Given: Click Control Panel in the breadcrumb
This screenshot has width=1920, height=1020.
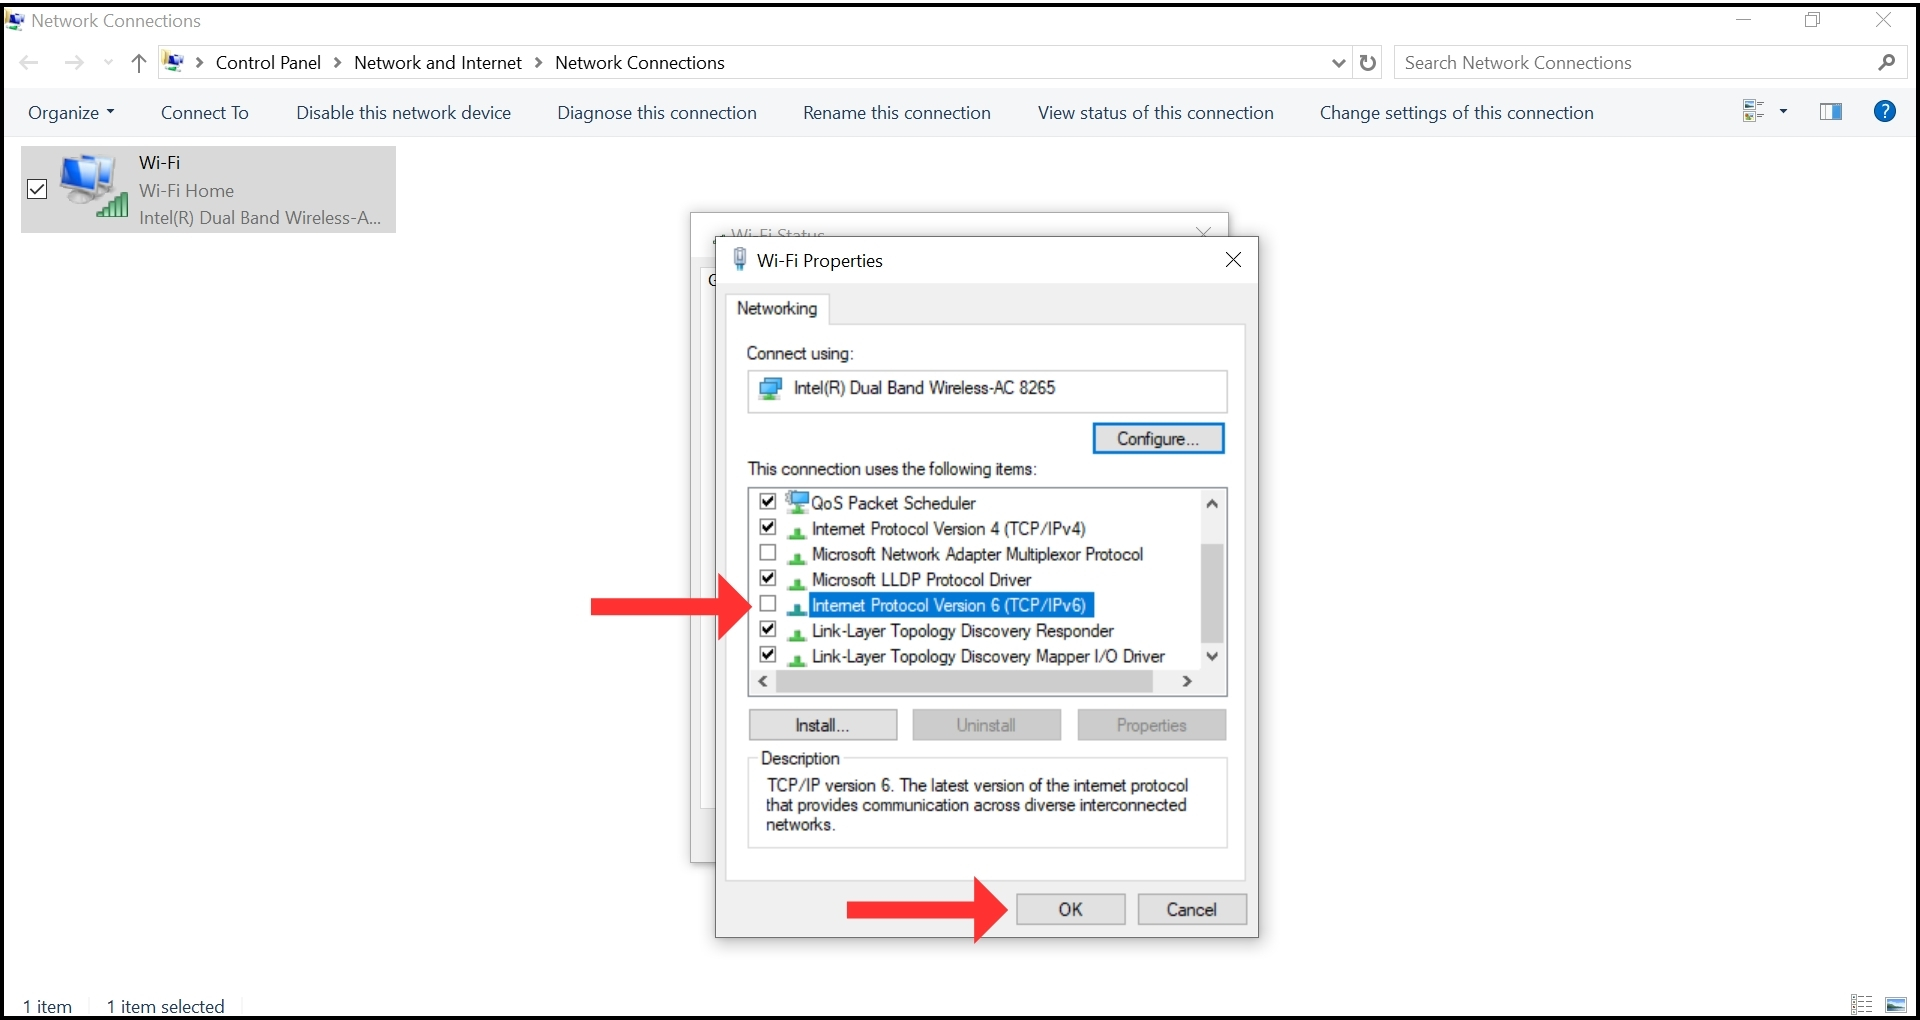Looking at the screenshot, I should tap(268, 63).
